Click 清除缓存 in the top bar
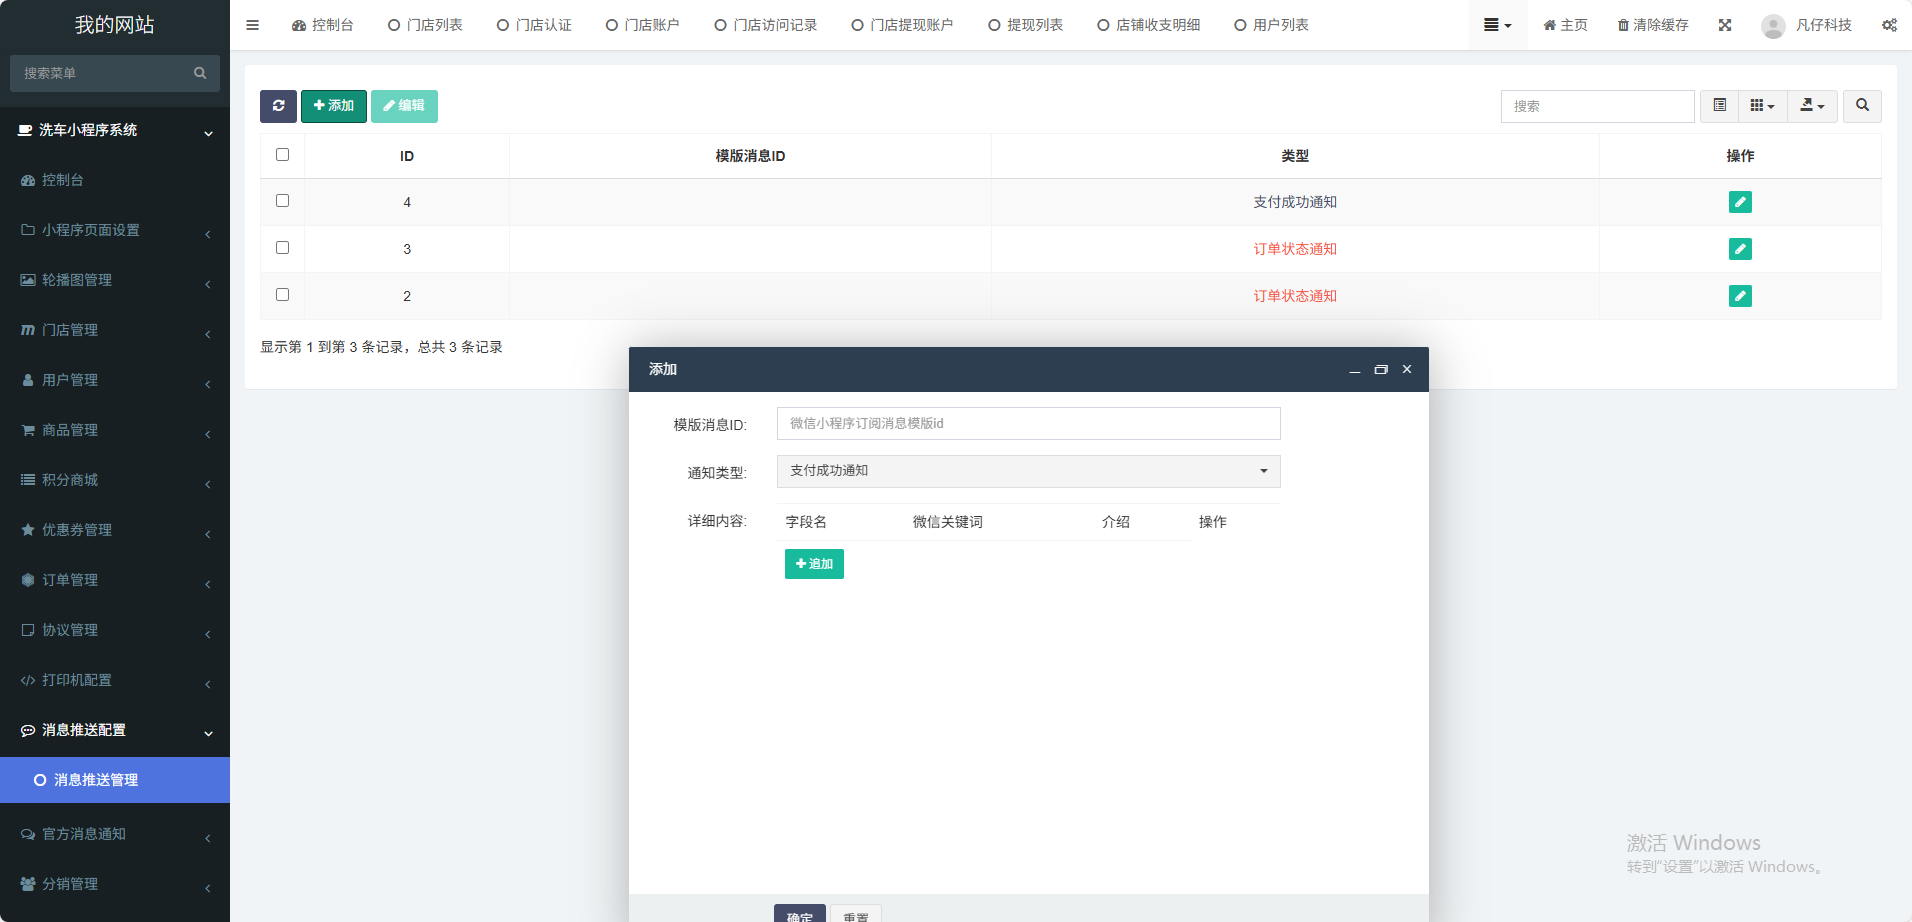The height and width of the screenshot is (922, 1912). [x=1653, y=25]
